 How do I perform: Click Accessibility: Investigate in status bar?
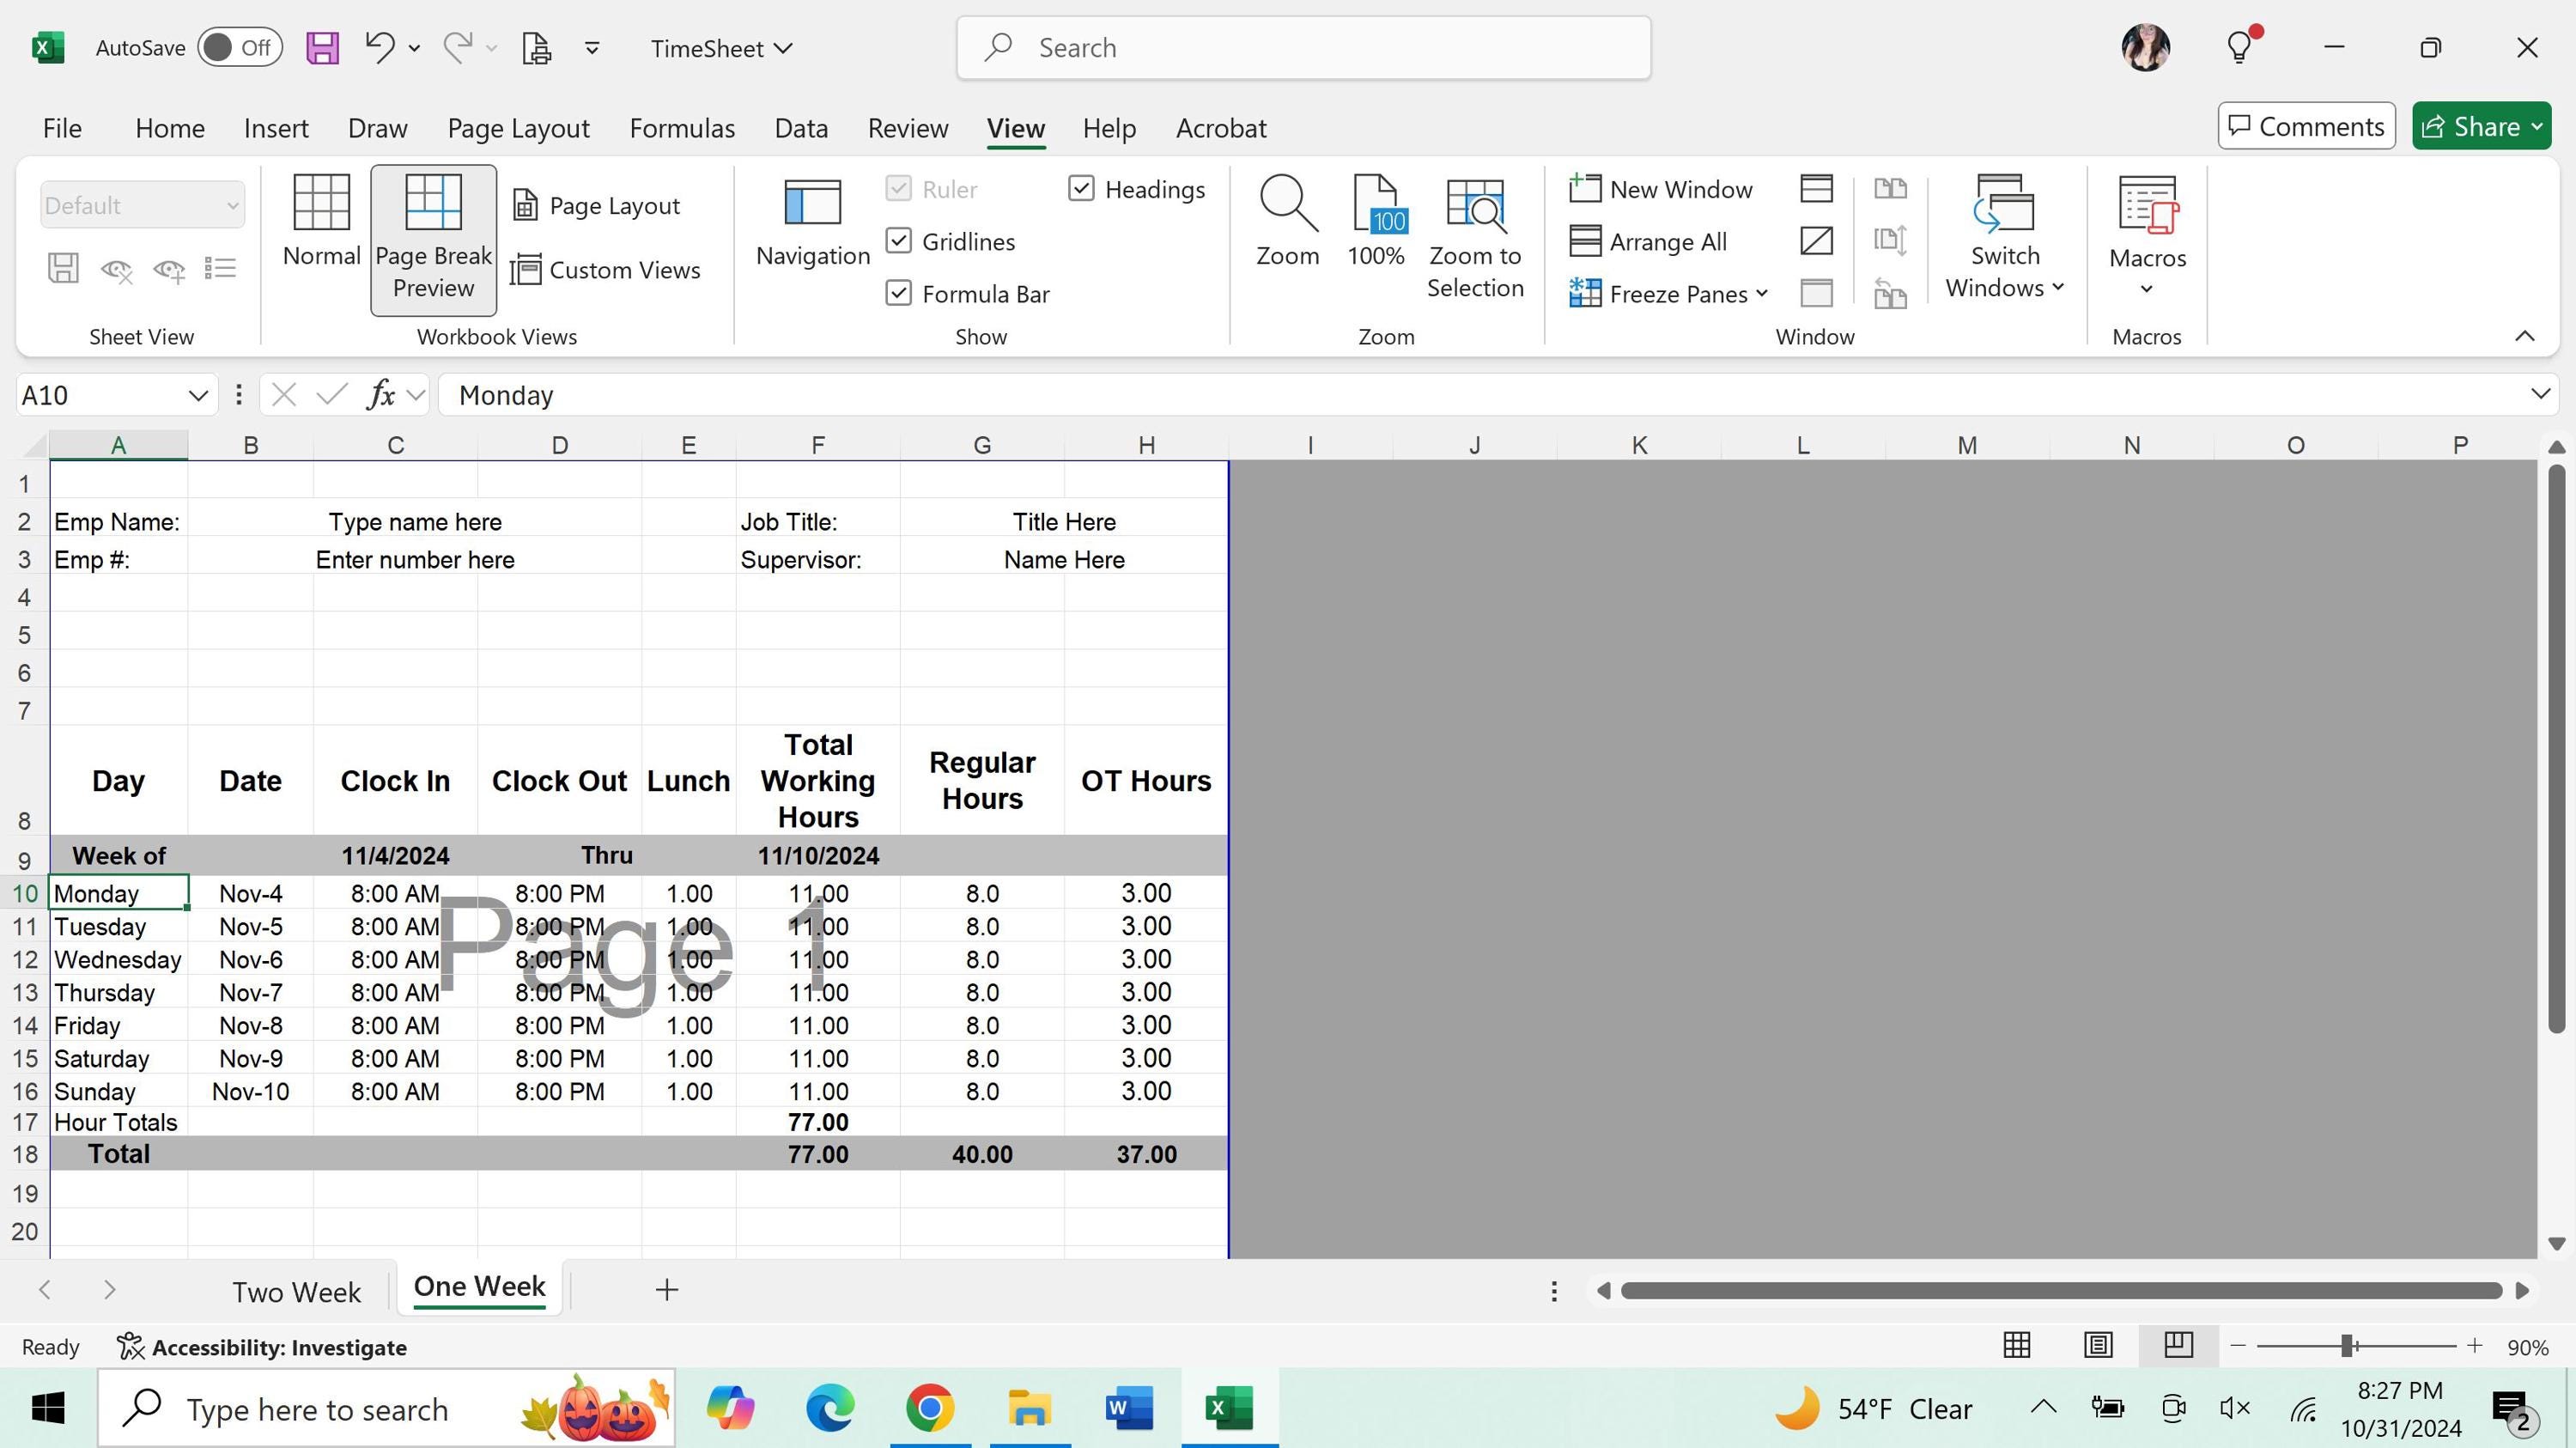[262, 1347]
